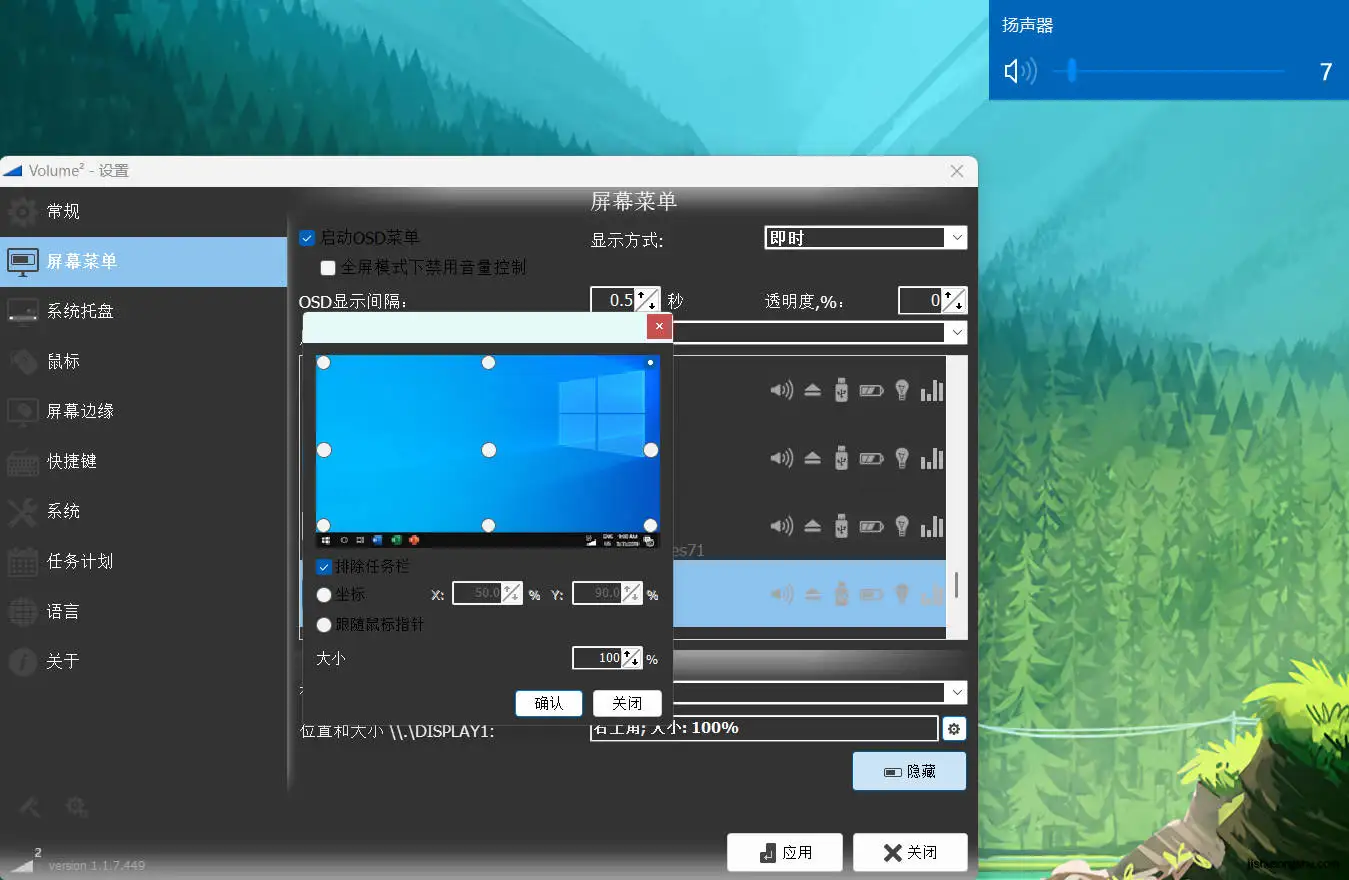The height and width of the screenshot is (880, 1349).
Task: Uncheck the 排除任务栏 checkbox
Action: pos(324,567)
